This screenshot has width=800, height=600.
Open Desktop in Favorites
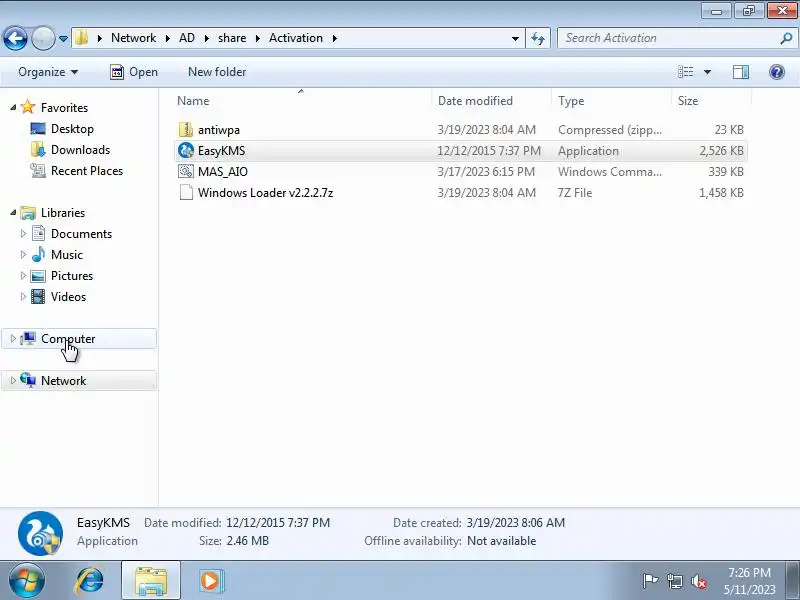[x=72, y=129]
